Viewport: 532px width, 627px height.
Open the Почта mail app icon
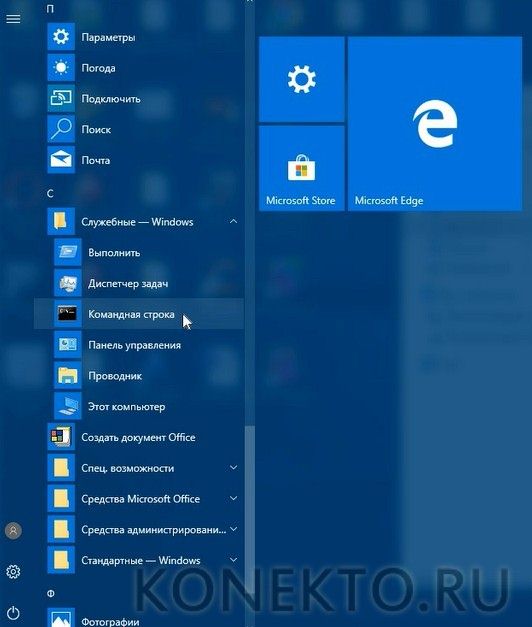(x=61, y=160)
